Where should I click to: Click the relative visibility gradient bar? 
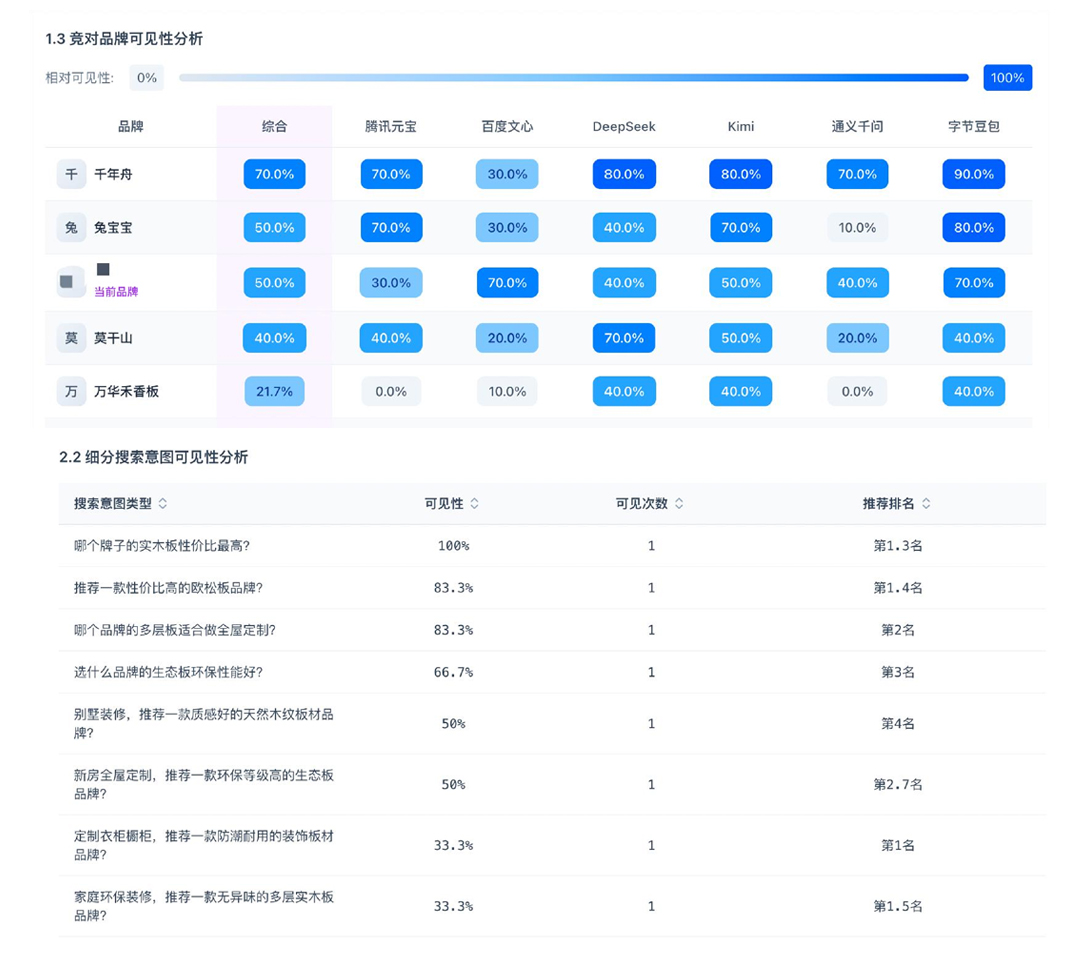574,78
